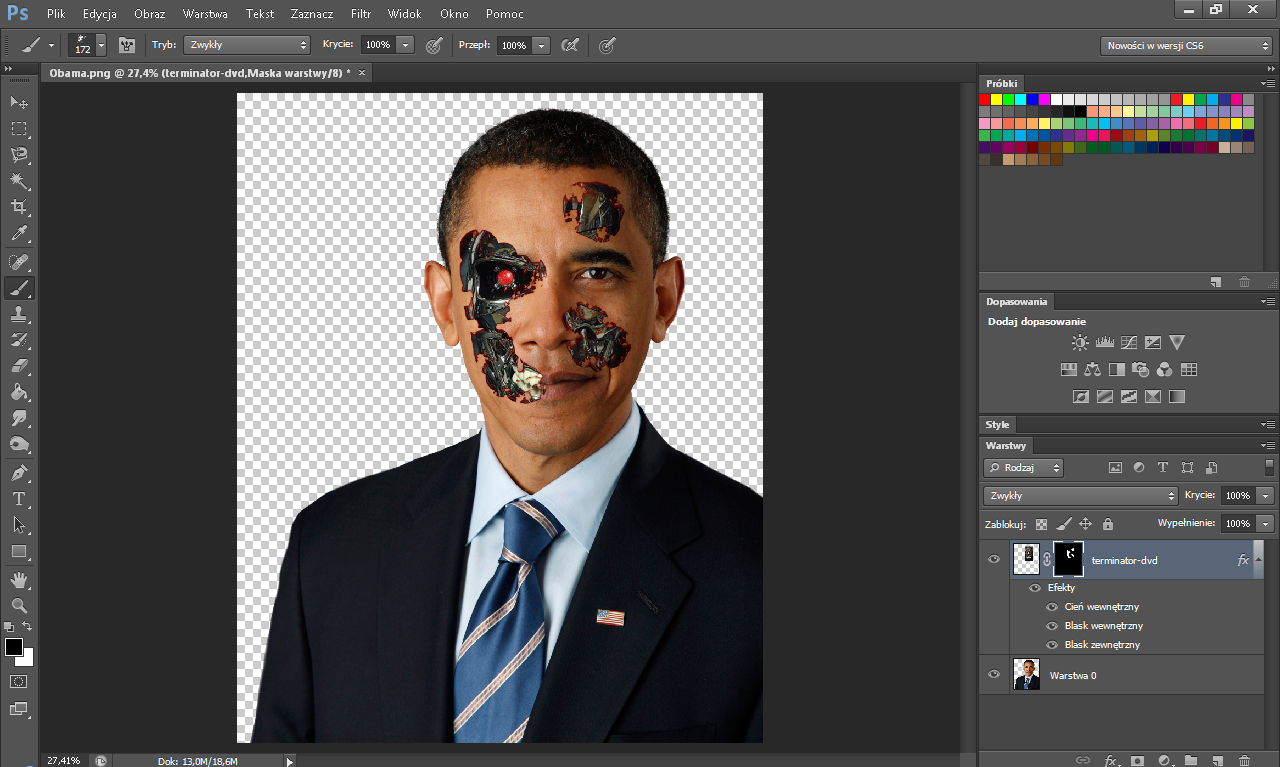Open the Rodzaj layer filter dropdown
The width and height of the screenshot is (1280, 767).
point(1024,467)
